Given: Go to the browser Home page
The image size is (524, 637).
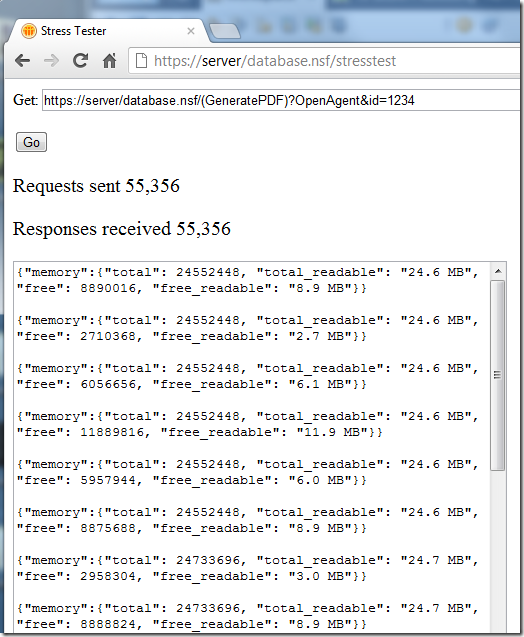Looking at the screenshot, I should pyautogui.click(x=109, y=61).
